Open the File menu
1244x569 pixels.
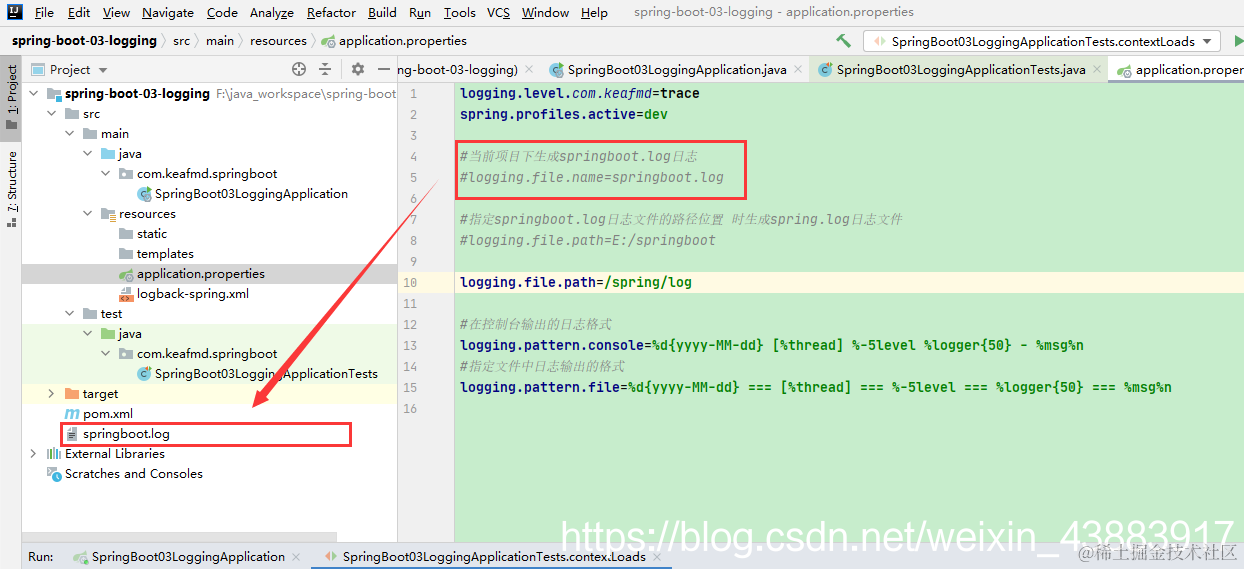tap(44, 12)
